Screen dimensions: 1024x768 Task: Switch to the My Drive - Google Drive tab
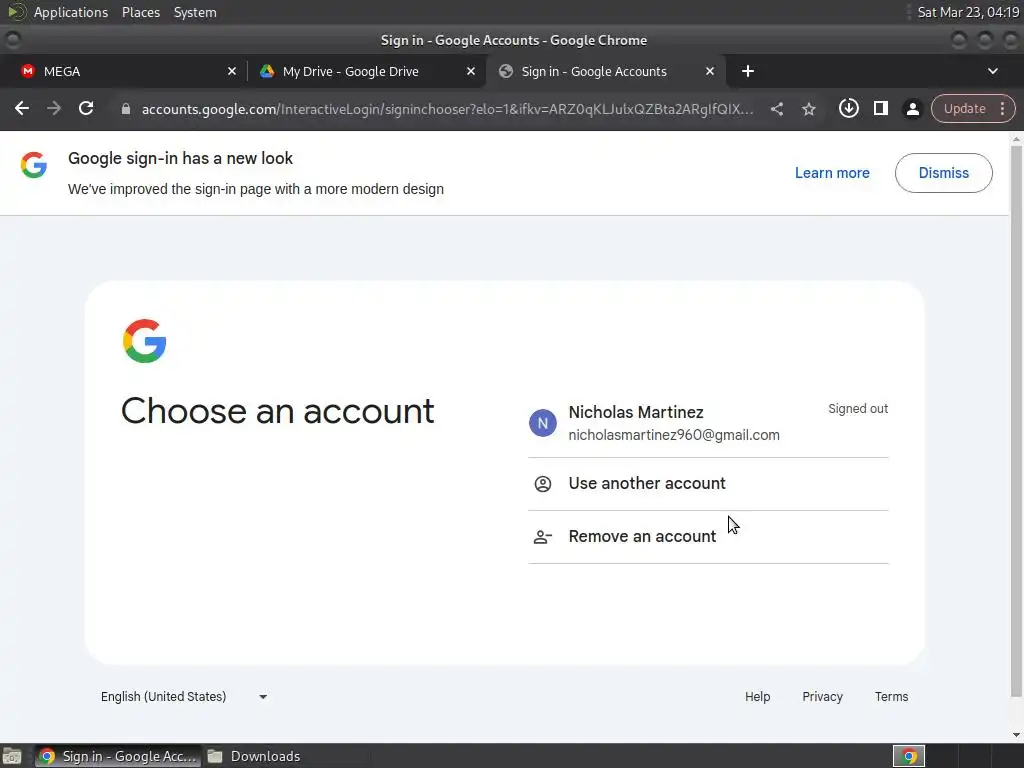pyautogui.click(x=366, y=71)
